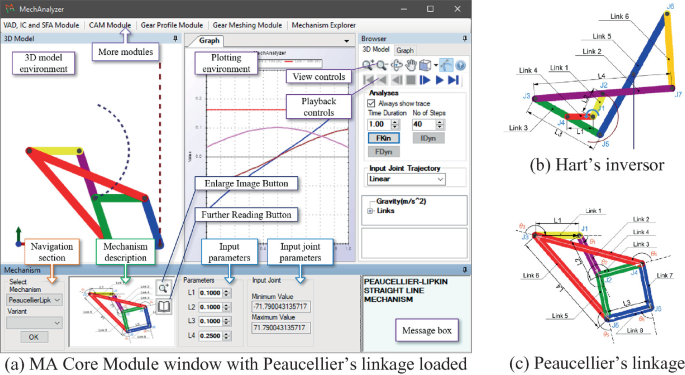Minimize the MechAnalyzer window
Image resolution: width=685 pixels, height=375 pixels.
404,9
